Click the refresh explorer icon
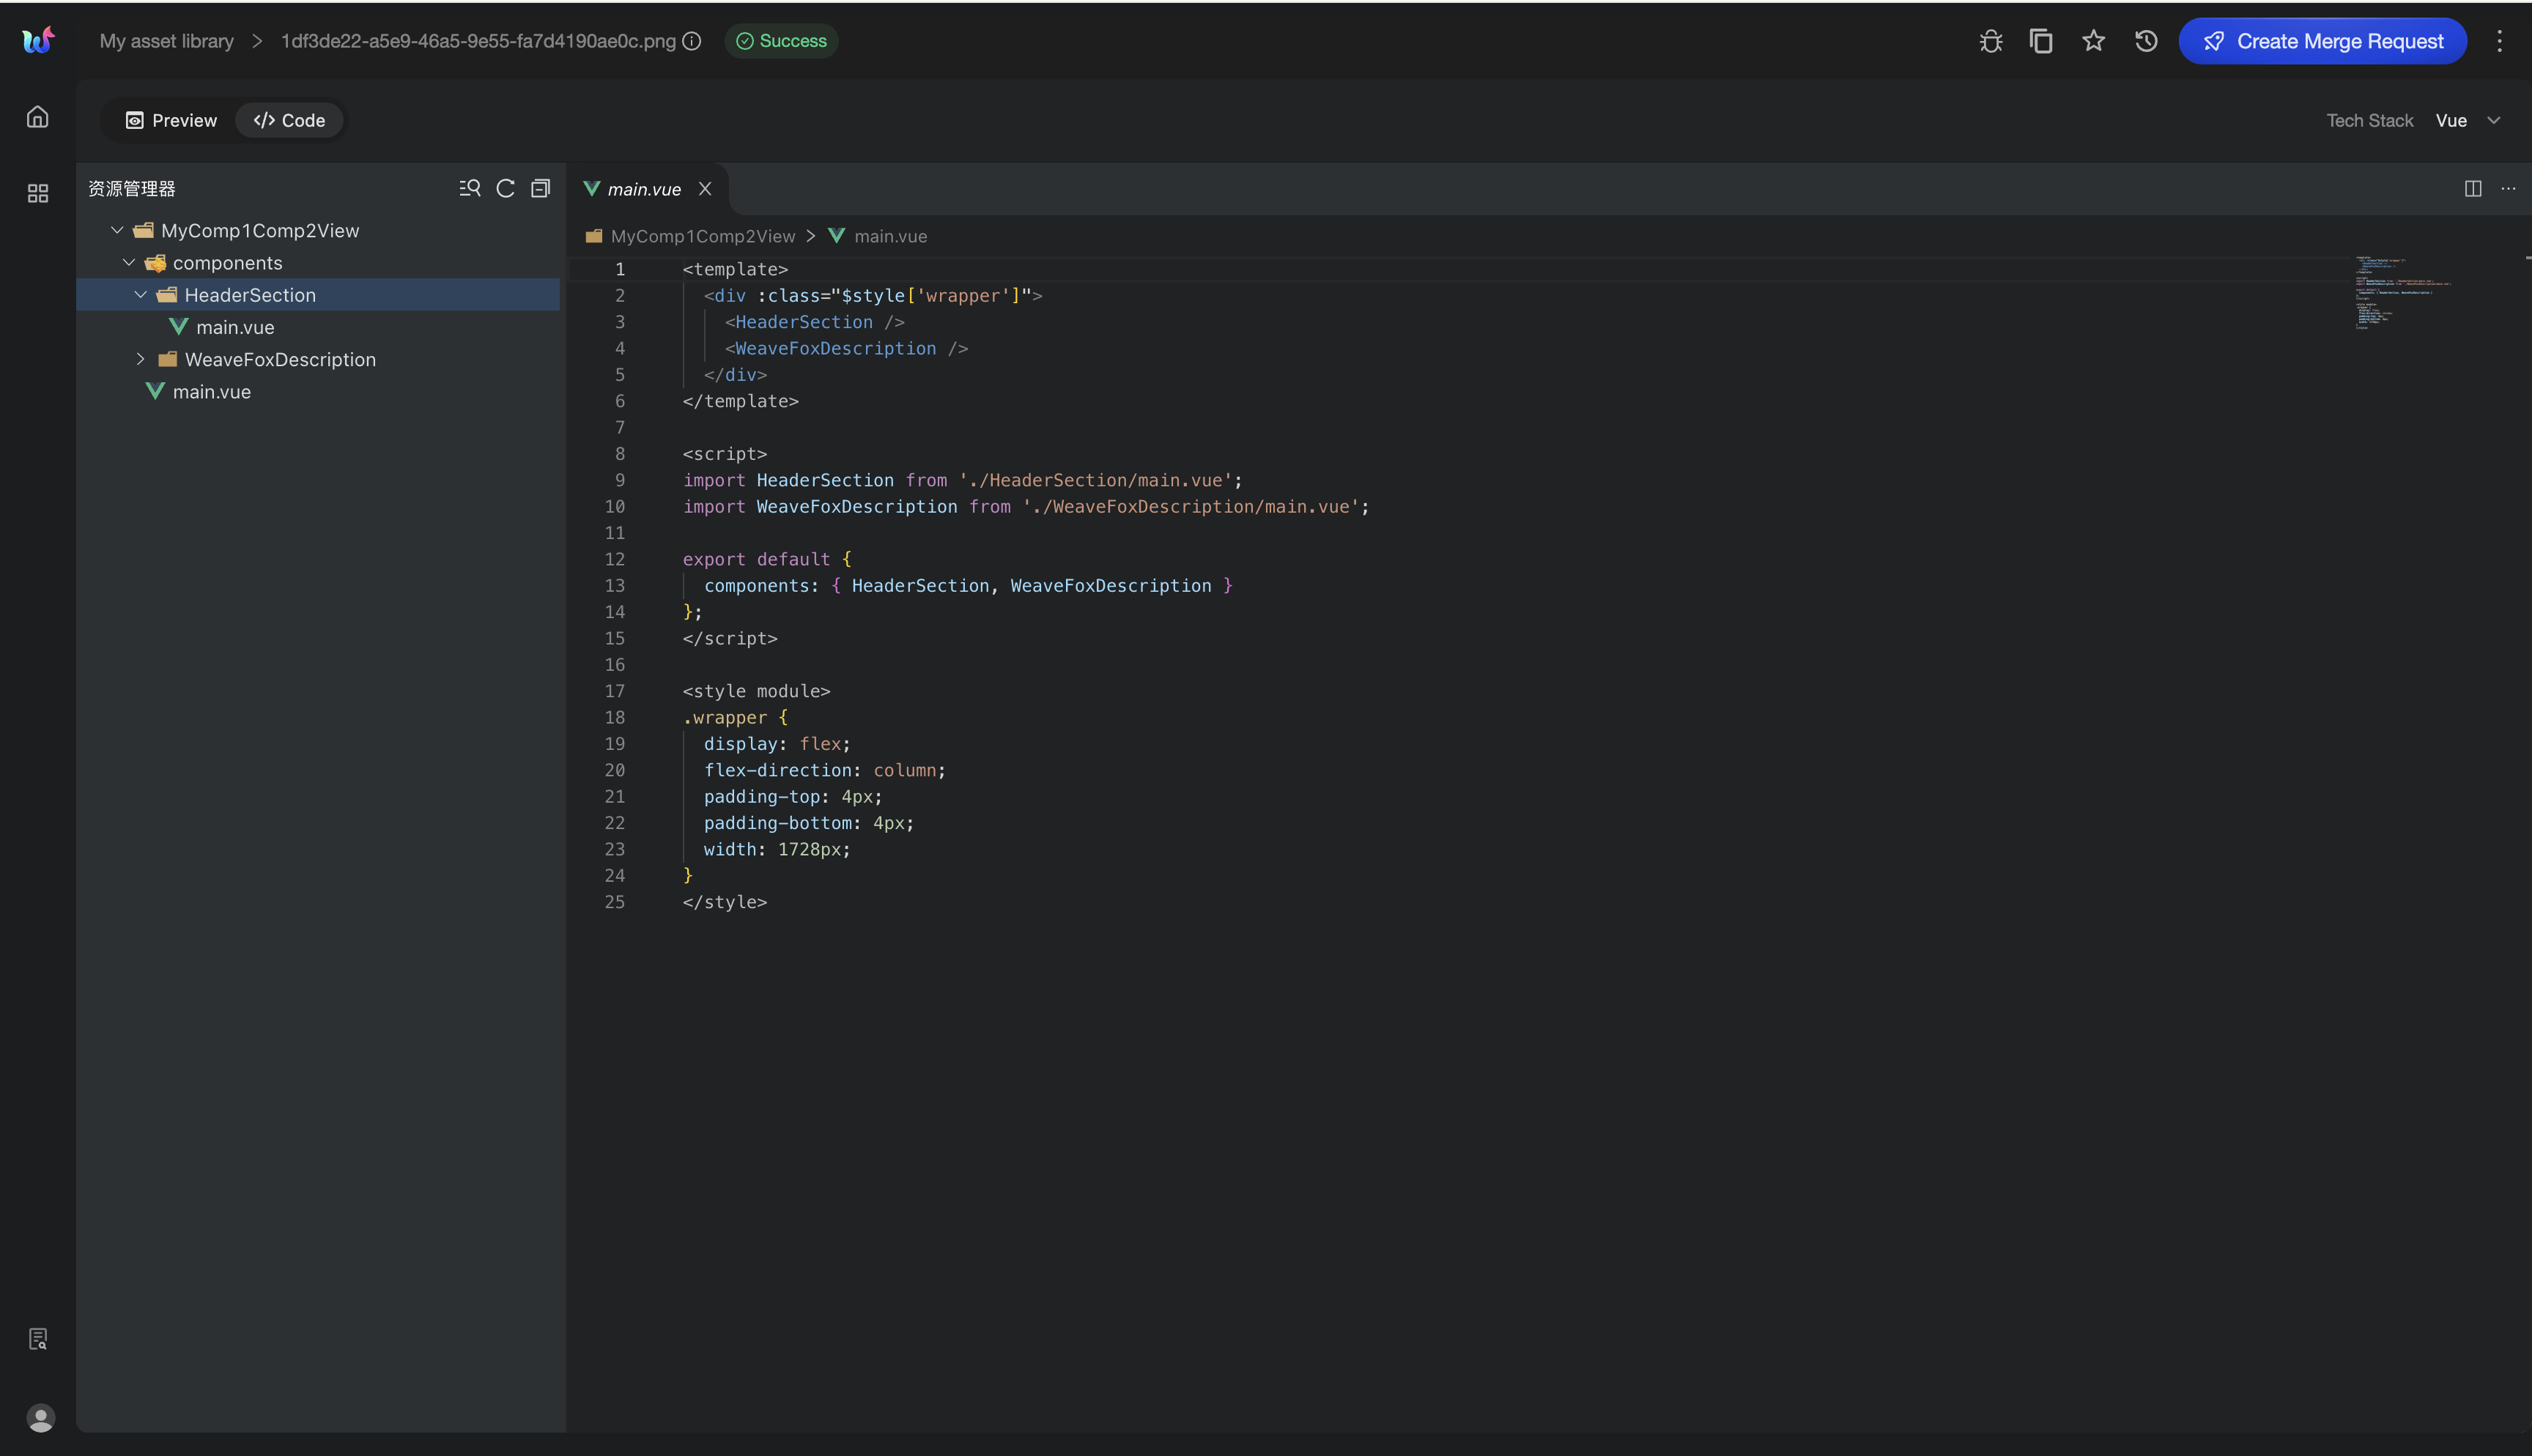The width and height of the screenshot is (2532, 1456). [x=505, y=188]
